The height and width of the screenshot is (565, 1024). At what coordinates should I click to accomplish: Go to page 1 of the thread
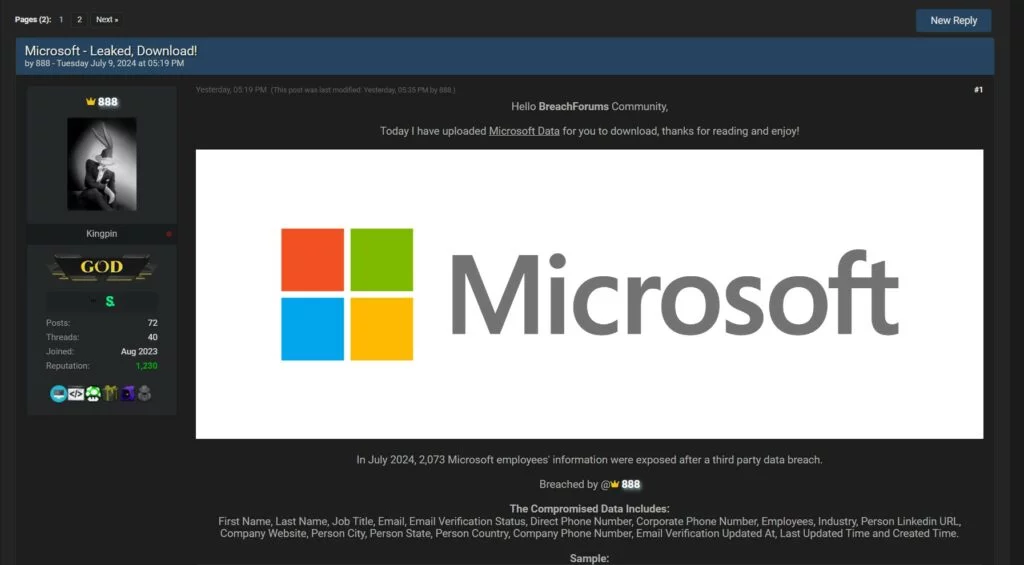point(61,19)
